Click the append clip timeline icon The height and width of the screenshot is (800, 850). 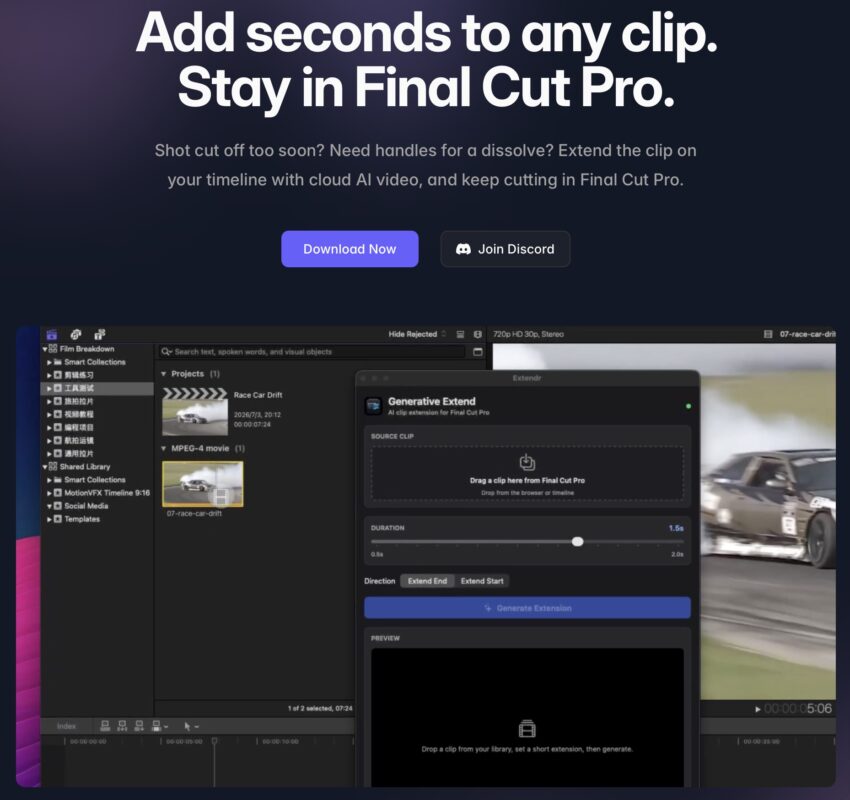(139, 726)
